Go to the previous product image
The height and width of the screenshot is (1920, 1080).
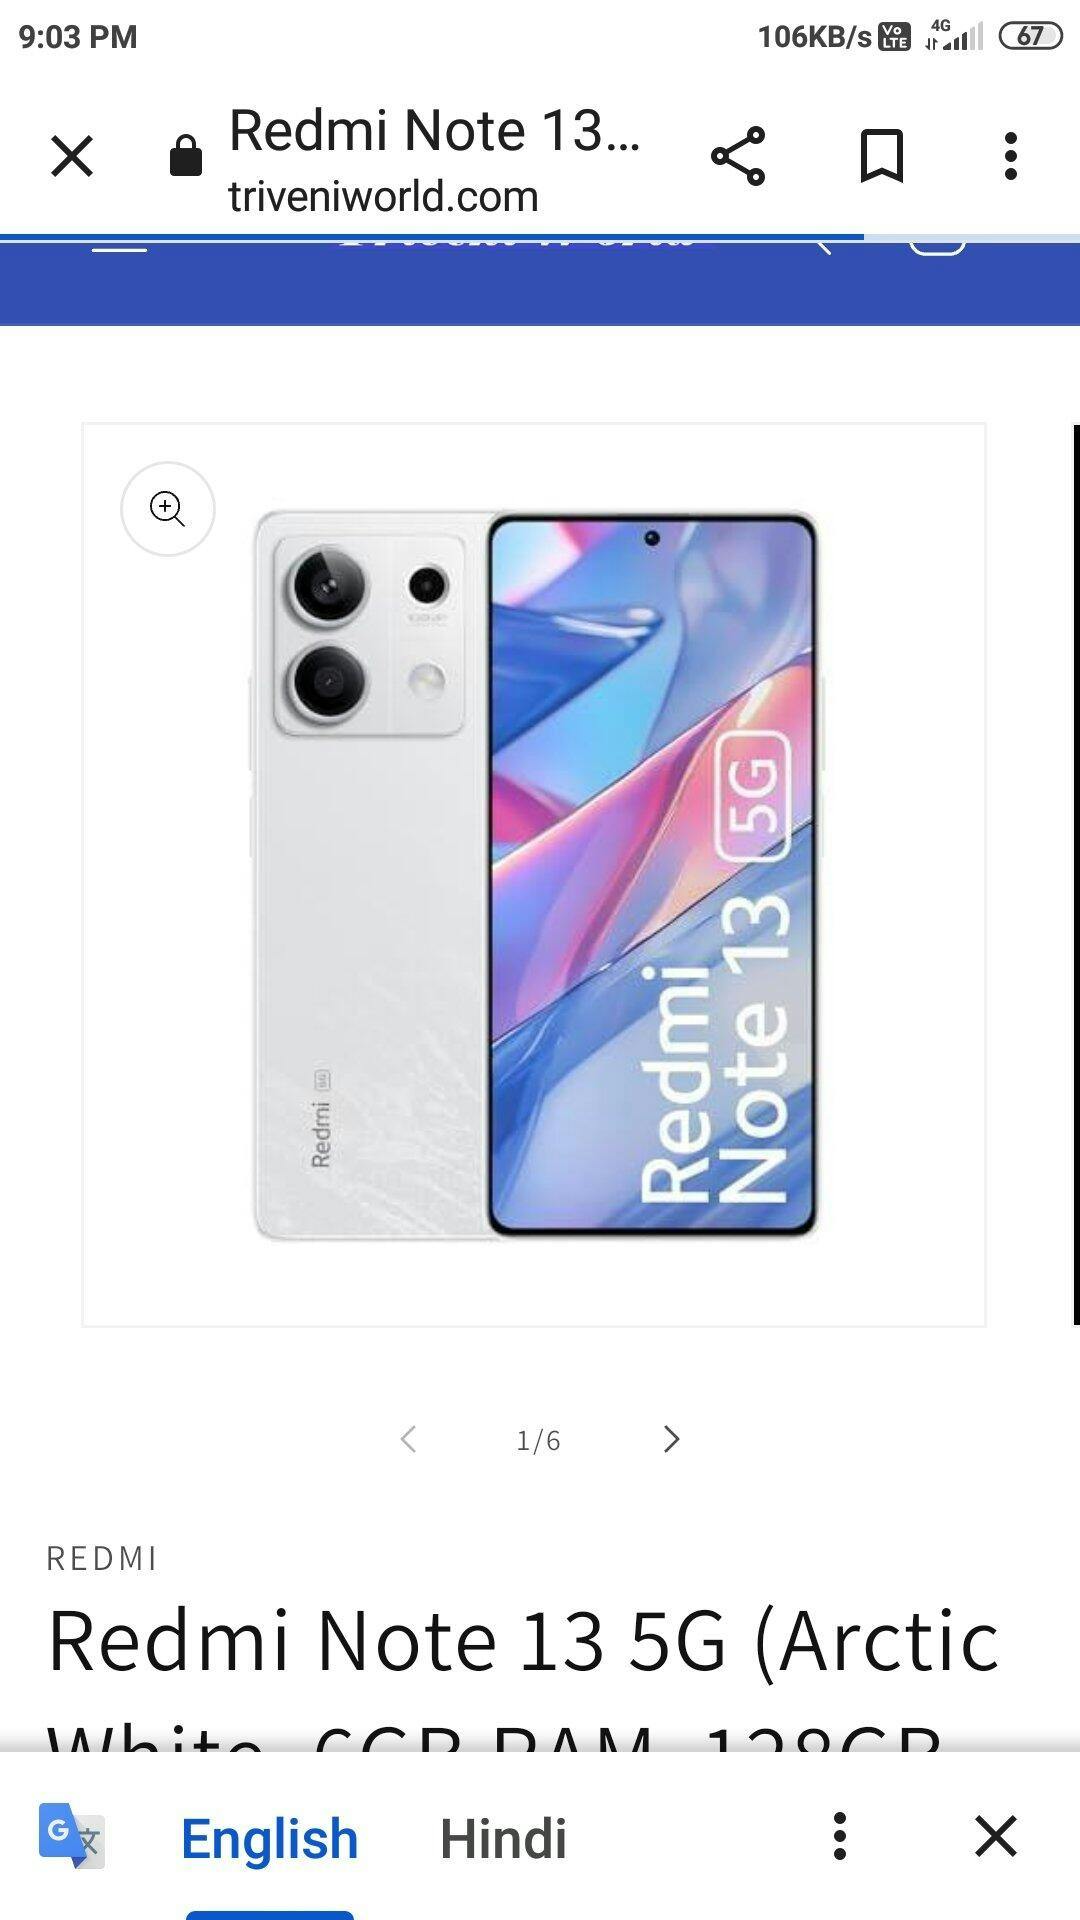[x=408, y=1439]
